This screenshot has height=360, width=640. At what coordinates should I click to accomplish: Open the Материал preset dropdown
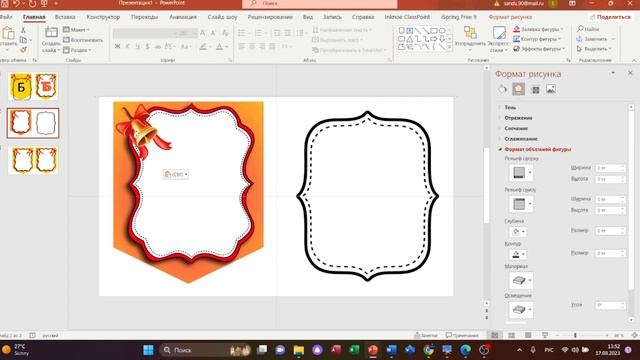click(521, 280)
